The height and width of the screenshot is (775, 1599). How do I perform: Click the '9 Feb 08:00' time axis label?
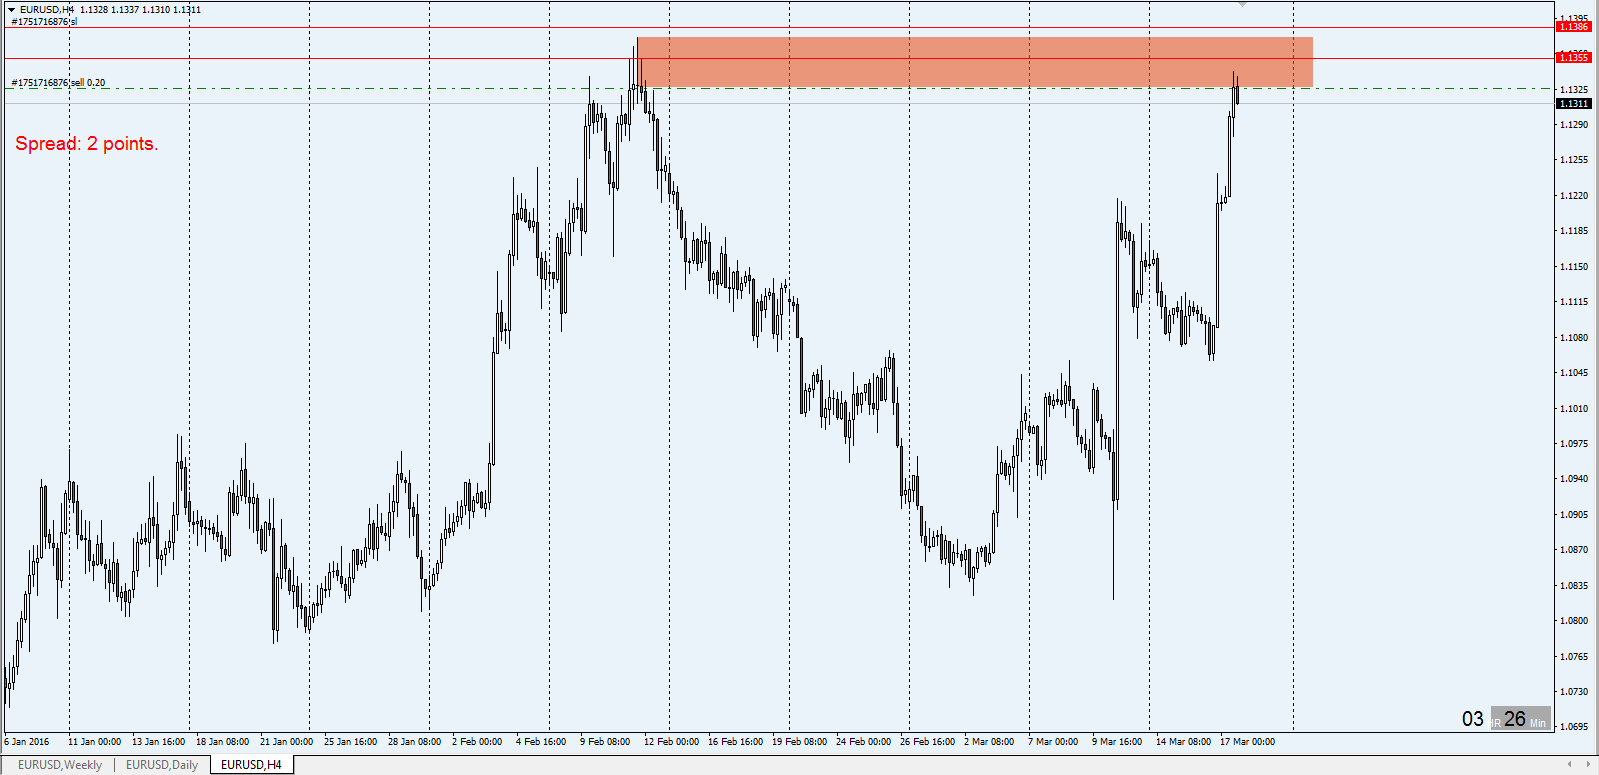tap(605, 742)
